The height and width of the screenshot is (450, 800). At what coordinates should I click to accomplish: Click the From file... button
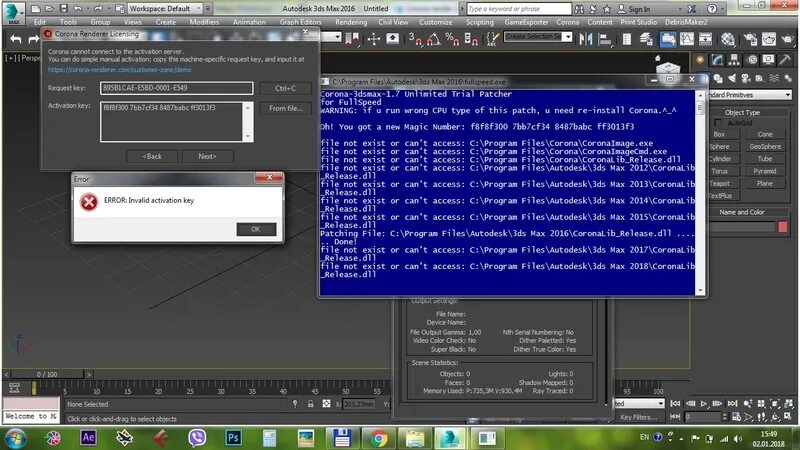(285, 108)
